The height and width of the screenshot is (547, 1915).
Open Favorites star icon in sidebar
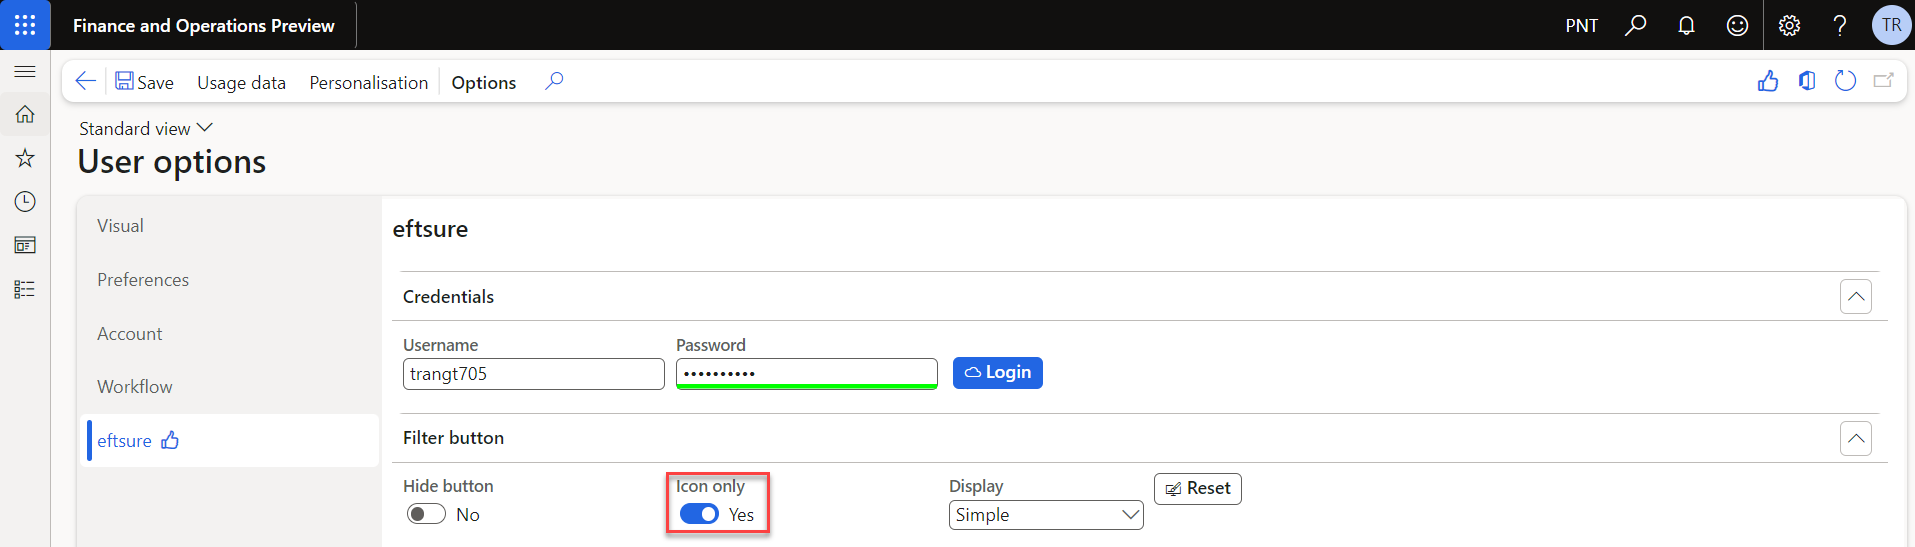(x=25, y=158)
